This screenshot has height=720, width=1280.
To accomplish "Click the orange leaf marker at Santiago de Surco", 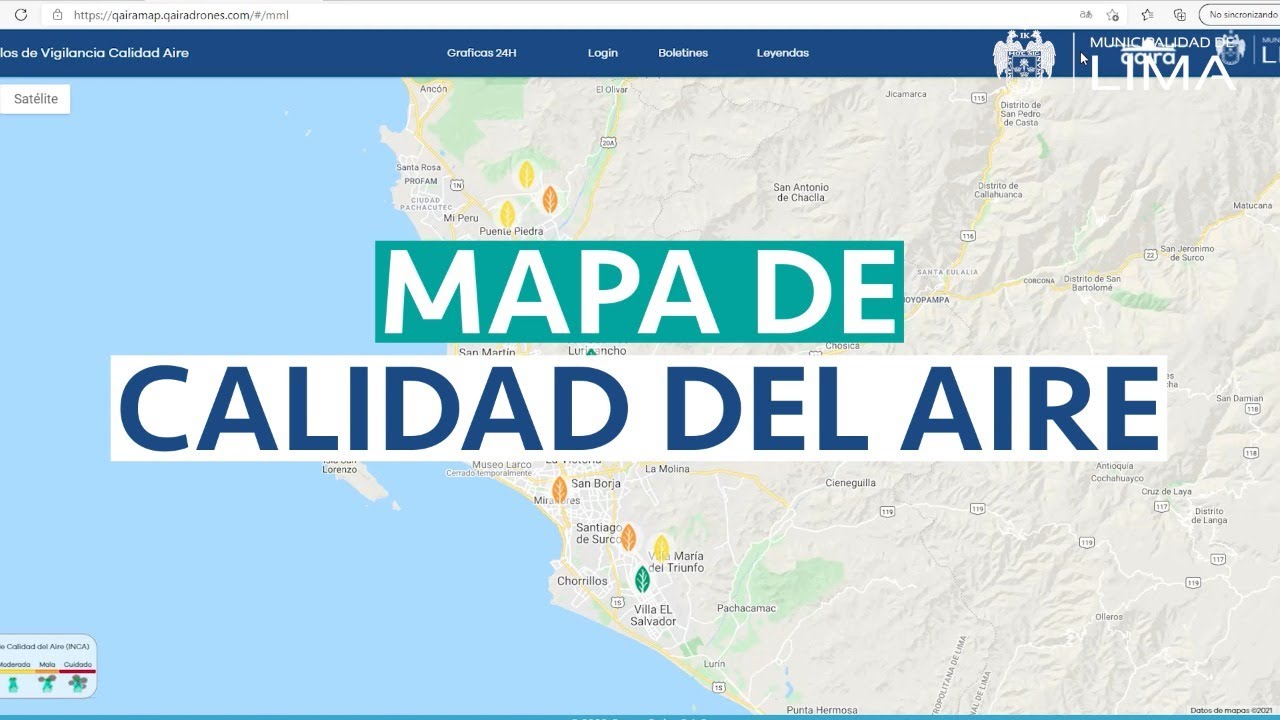I will click(628, 538).
